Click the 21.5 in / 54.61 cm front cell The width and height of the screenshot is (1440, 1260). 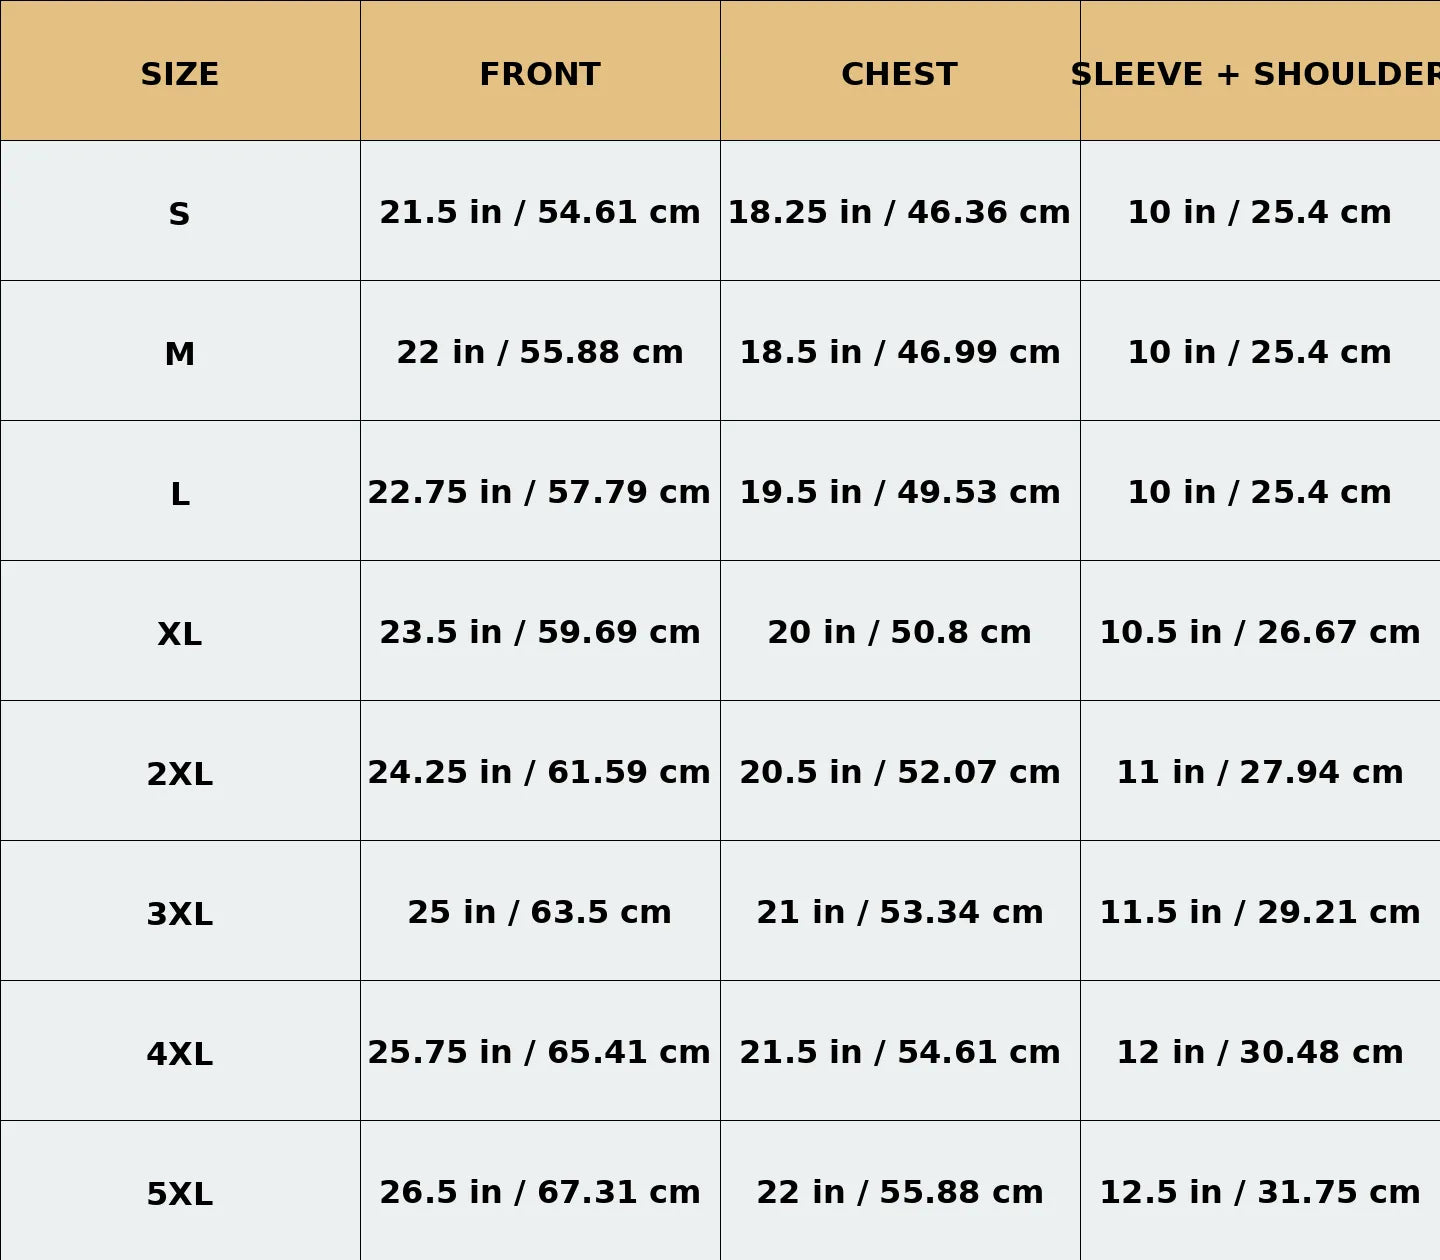tap(540, 212)
